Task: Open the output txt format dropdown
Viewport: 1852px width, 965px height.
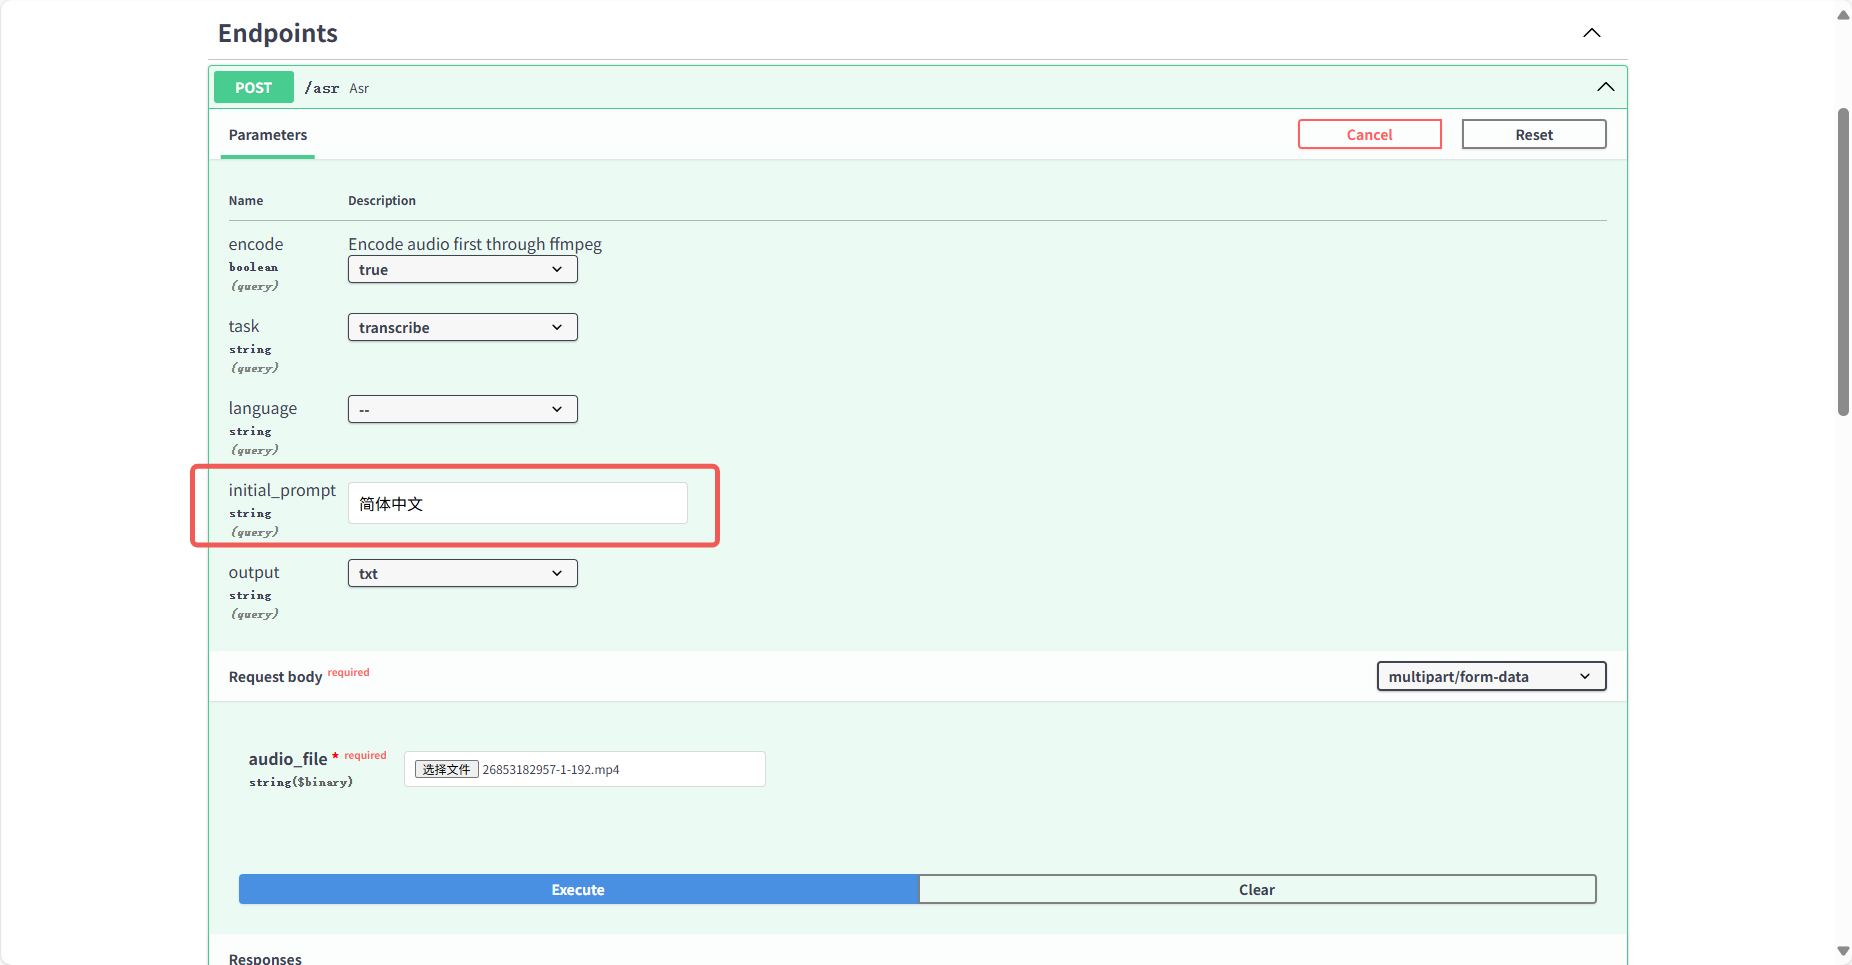Action: click(462, 574)
